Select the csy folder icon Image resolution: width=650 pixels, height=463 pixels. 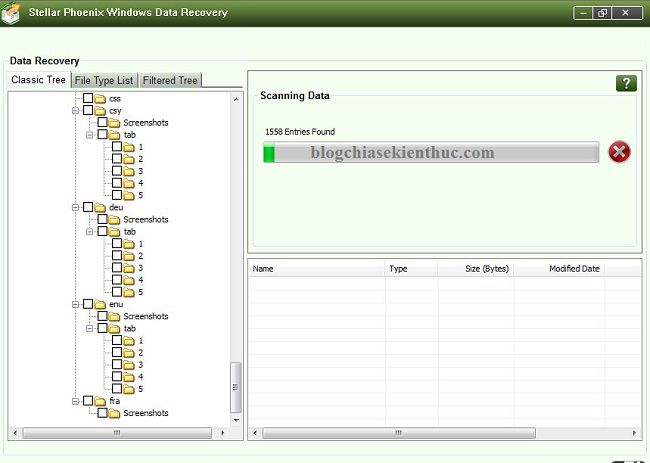point(100,111)
